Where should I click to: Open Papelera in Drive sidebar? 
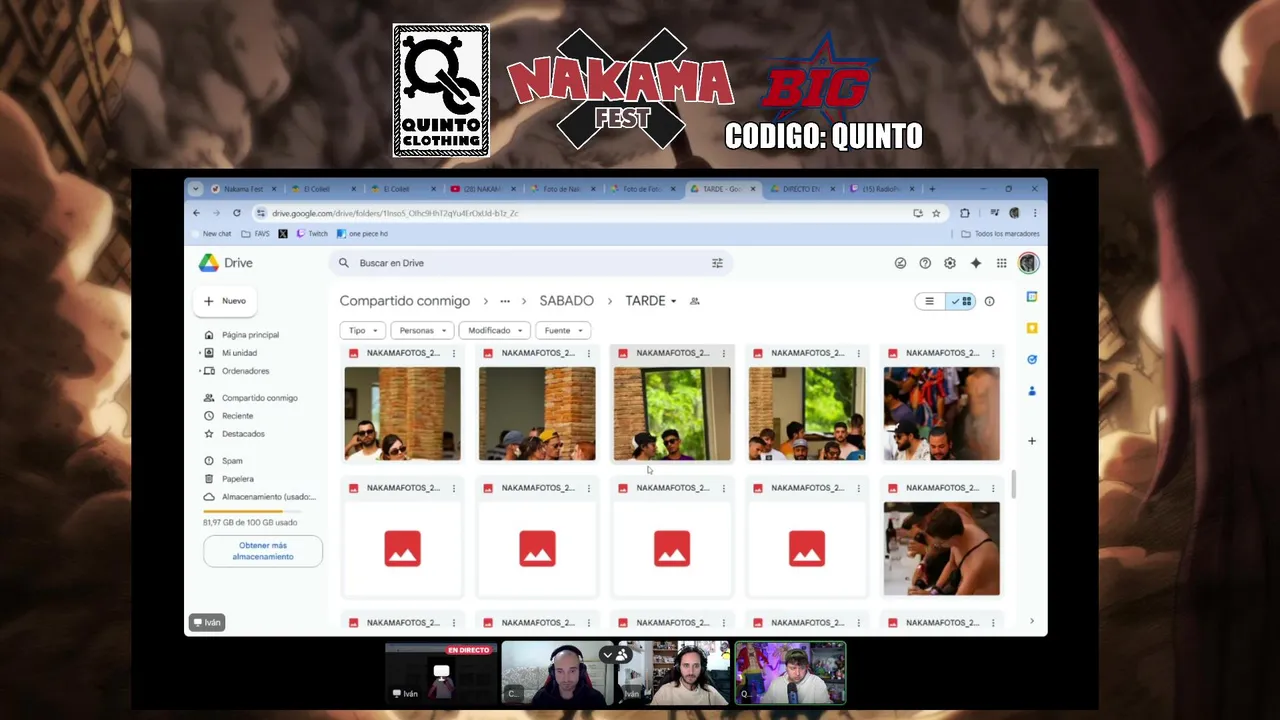click(x=237, y=479)
